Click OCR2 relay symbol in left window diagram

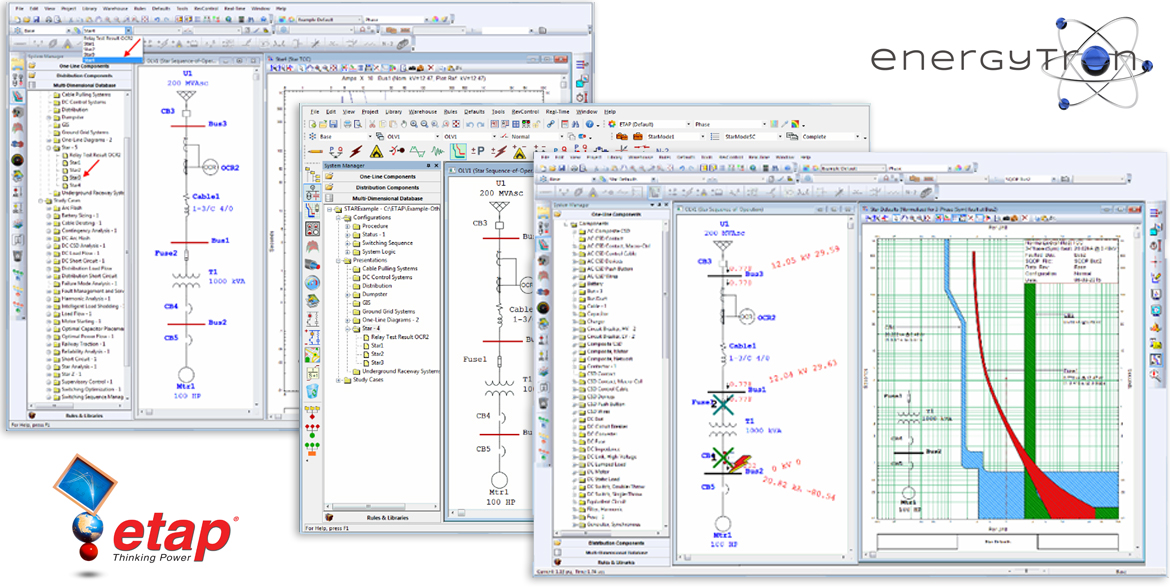pos(208,167)
